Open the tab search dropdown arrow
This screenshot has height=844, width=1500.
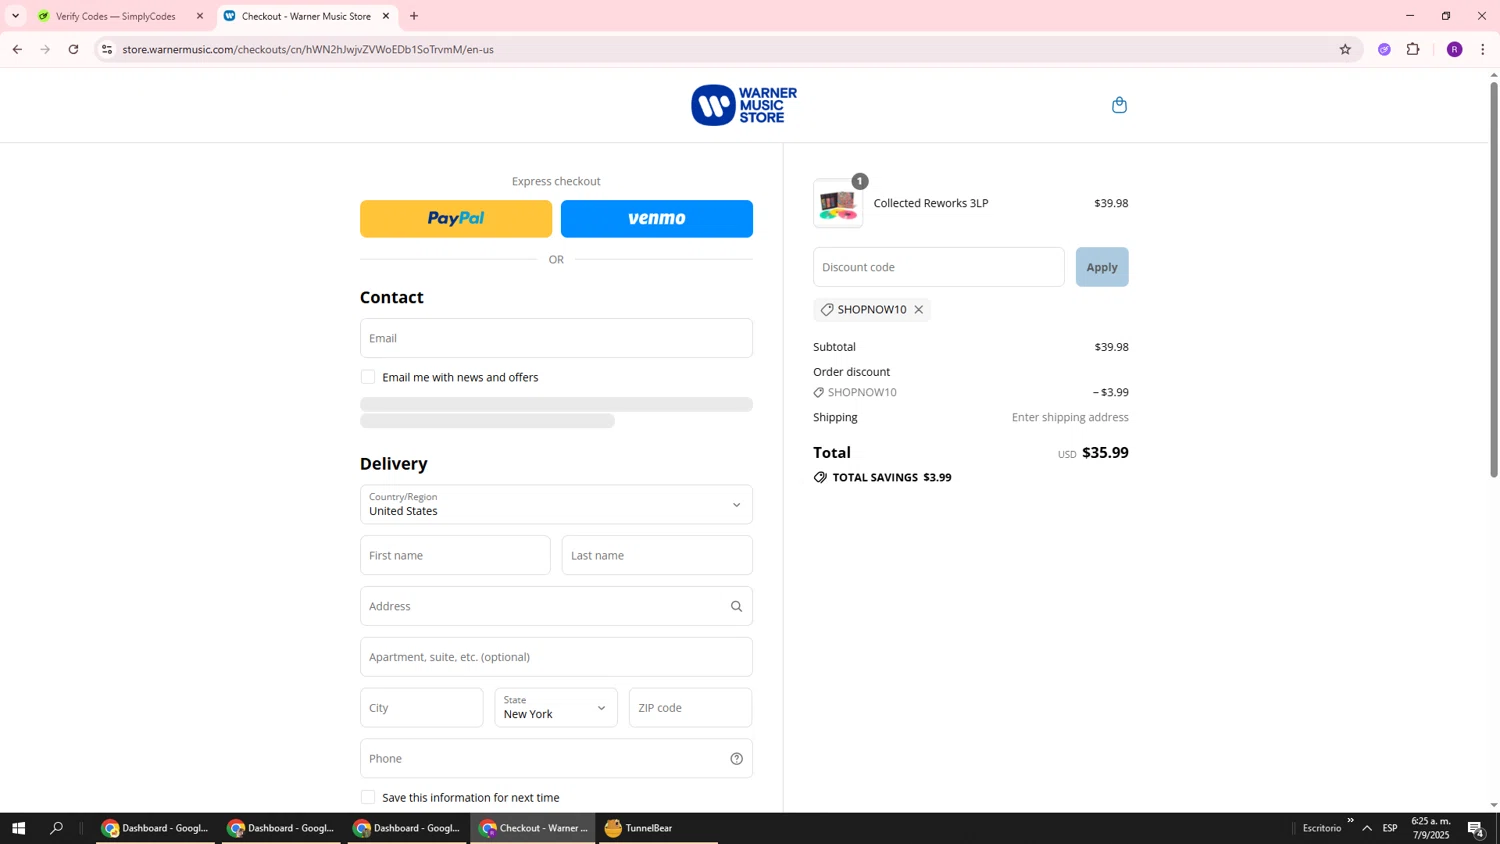pyautogui.click(x=15, y=16)
